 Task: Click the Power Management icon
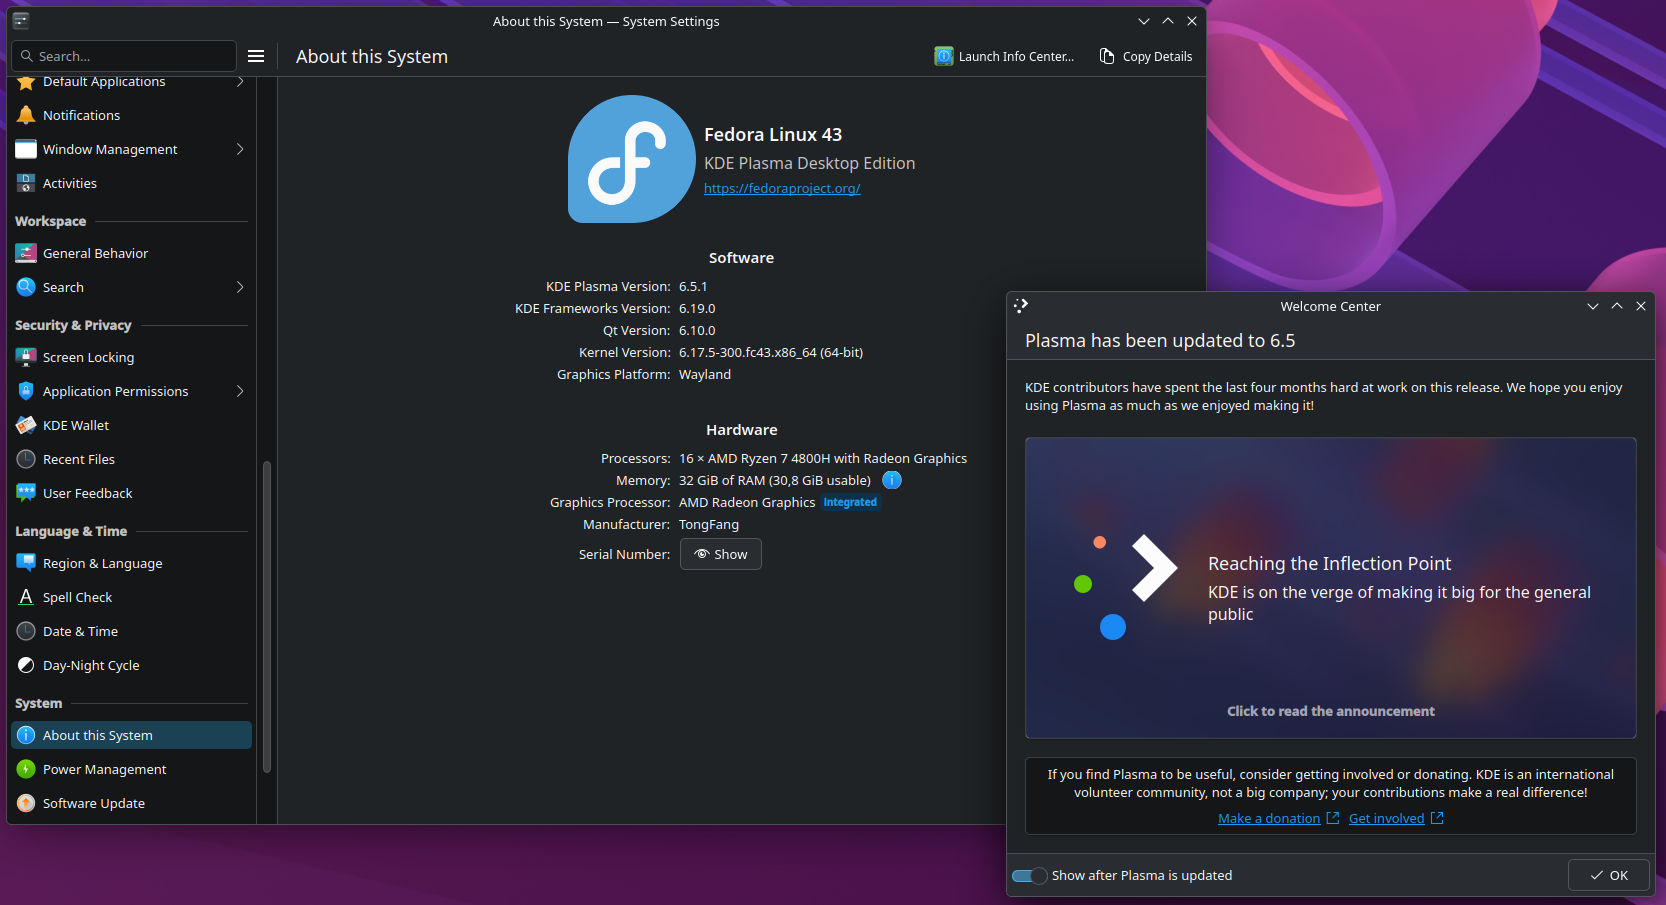point(26,769)
